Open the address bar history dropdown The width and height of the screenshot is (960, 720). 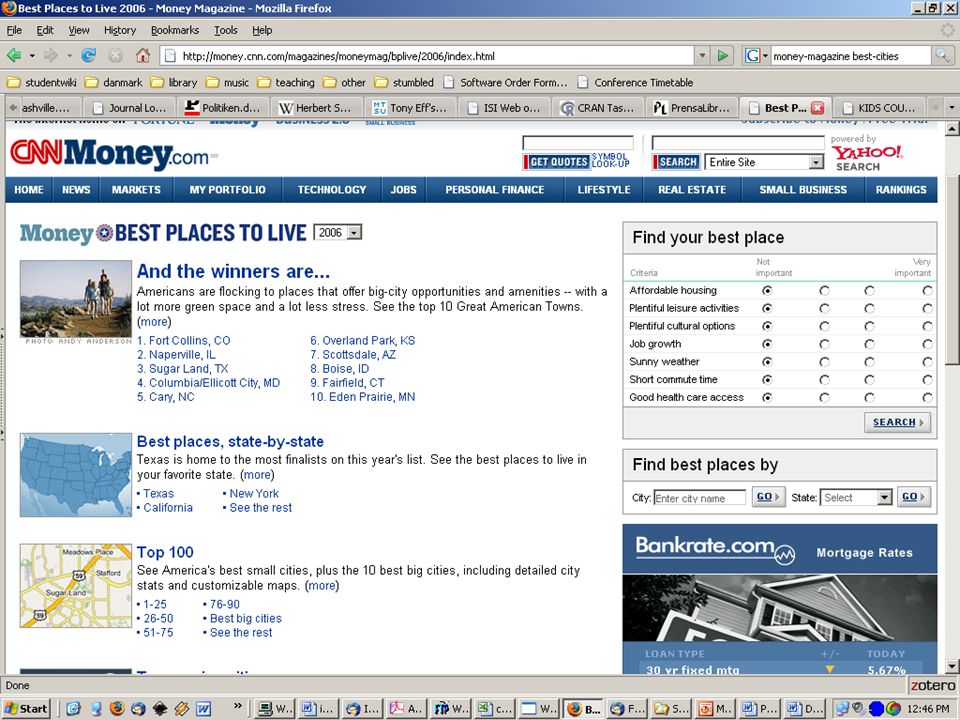pyautogui.click(x=703, y=56)
